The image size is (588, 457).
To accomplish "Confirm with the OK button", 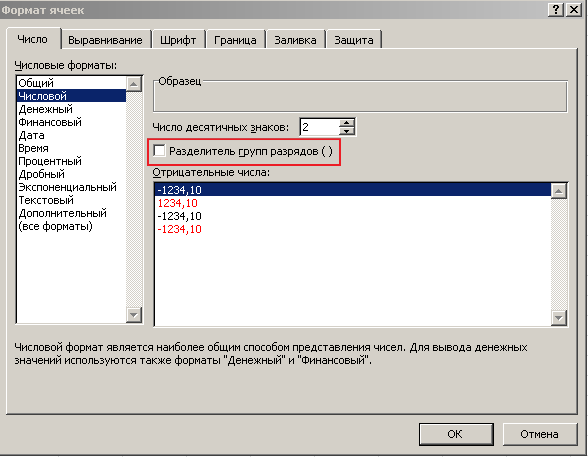I will [x=456, y=434].
